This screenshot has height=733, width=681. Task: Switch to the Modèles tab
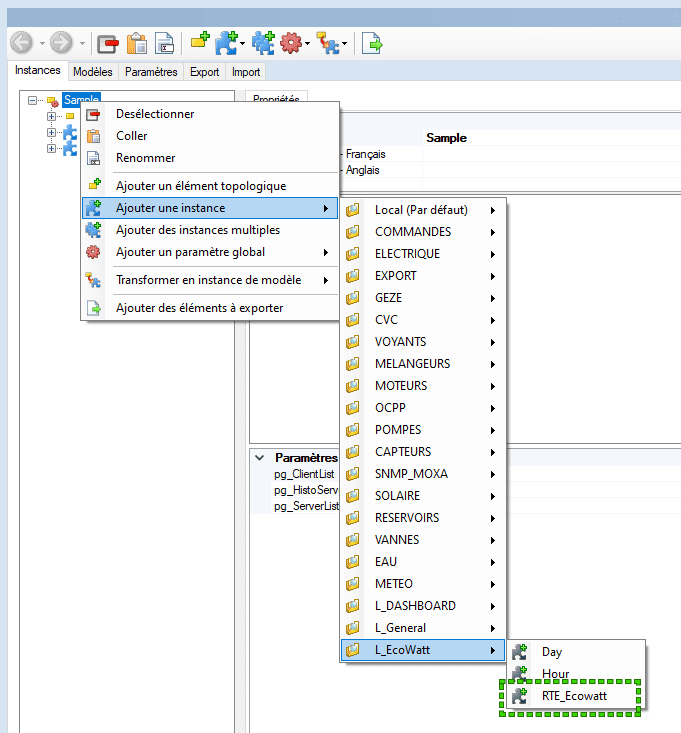click(x=93, y=72)
